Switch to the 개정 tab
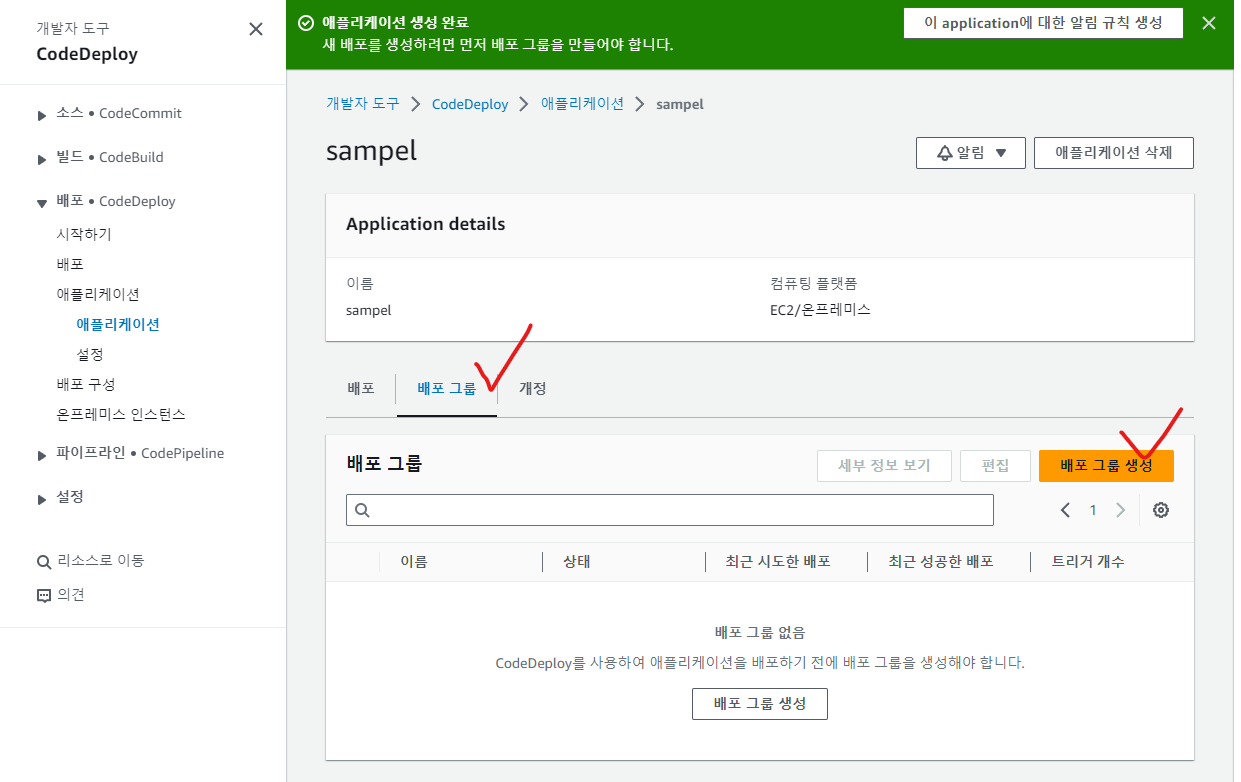 (x=532, y=388)
